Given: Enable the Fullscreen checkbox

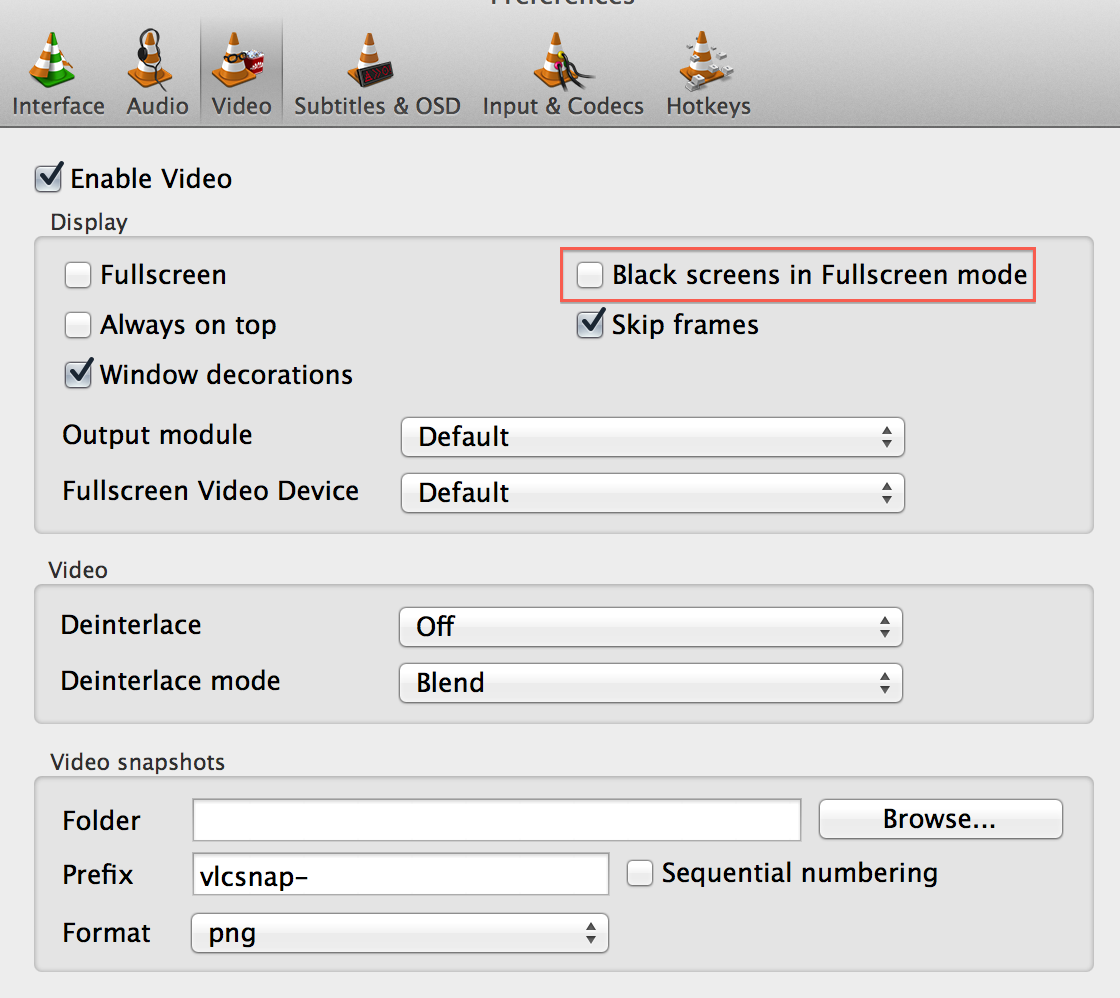Looking at the screenshot, I should (78, 275).
